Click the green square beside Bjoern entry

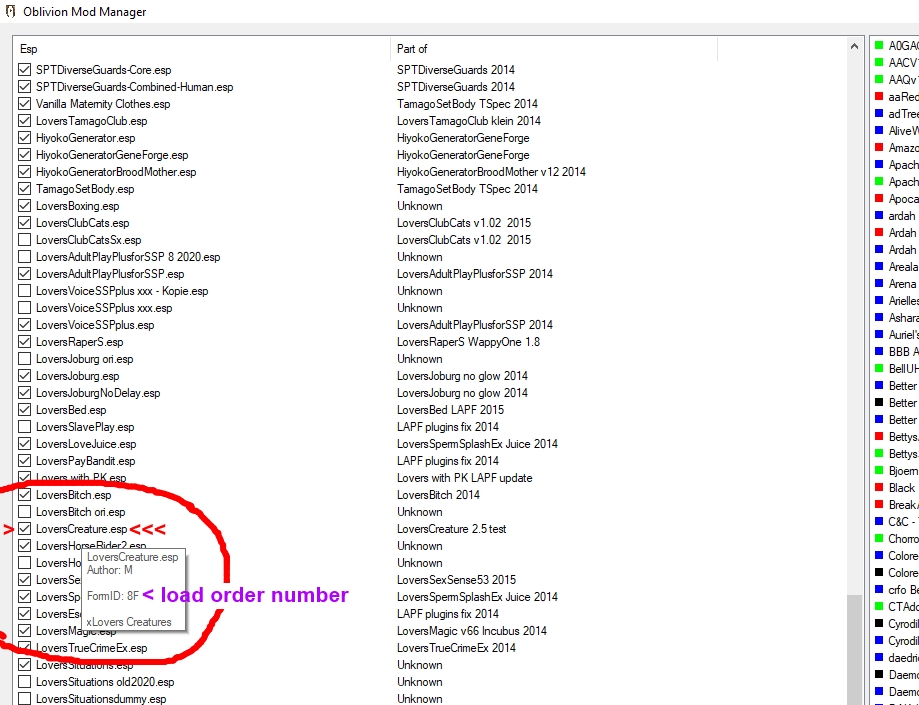(879, 470)
